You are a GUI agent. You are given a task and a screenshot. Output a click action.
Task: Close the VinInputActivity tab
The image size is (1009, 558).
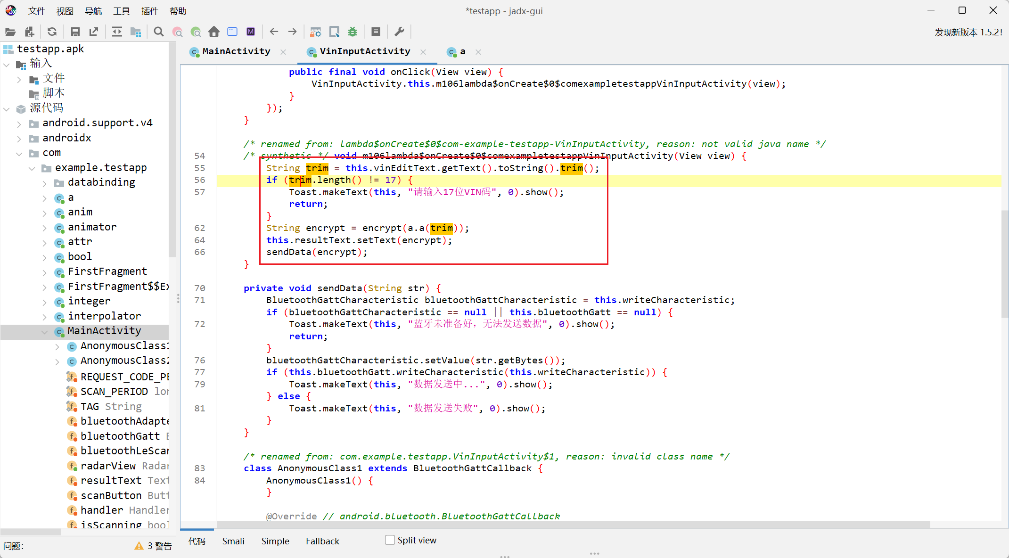423,51
